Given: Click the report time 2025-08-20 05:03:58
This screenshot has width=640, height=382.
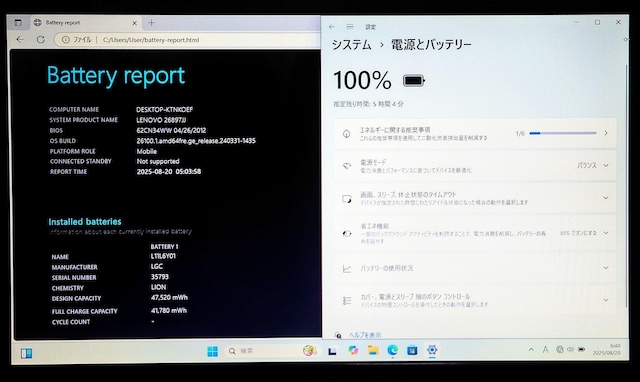Looking at the screenshot, I should [x=169, y=171].
